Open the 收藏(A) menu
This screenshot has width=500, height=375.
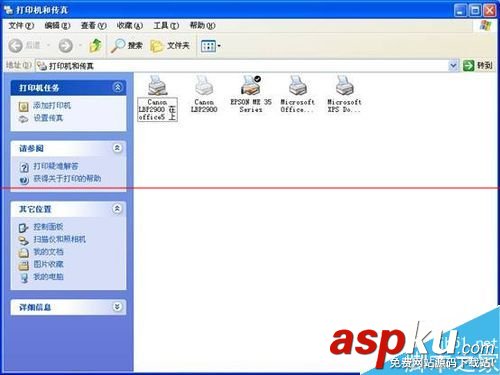click(x=130, y=26)
